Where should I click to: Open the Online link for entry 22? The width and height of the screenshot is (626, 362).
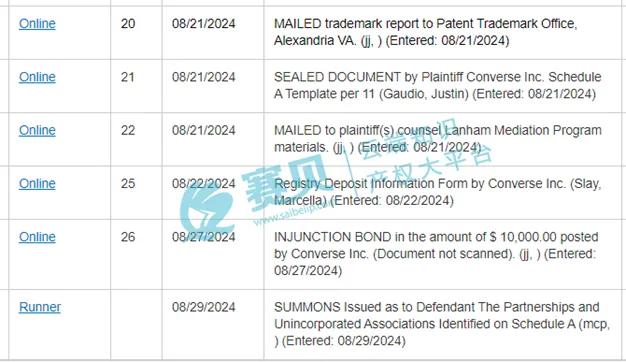pos(37,130)
